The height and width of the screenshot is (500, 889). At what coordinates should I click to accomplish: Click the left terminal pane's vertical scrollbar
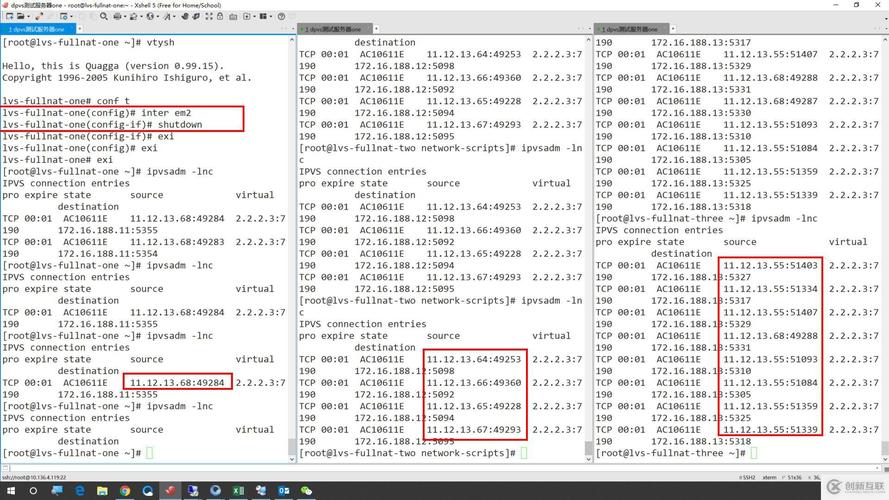[292, 240]
